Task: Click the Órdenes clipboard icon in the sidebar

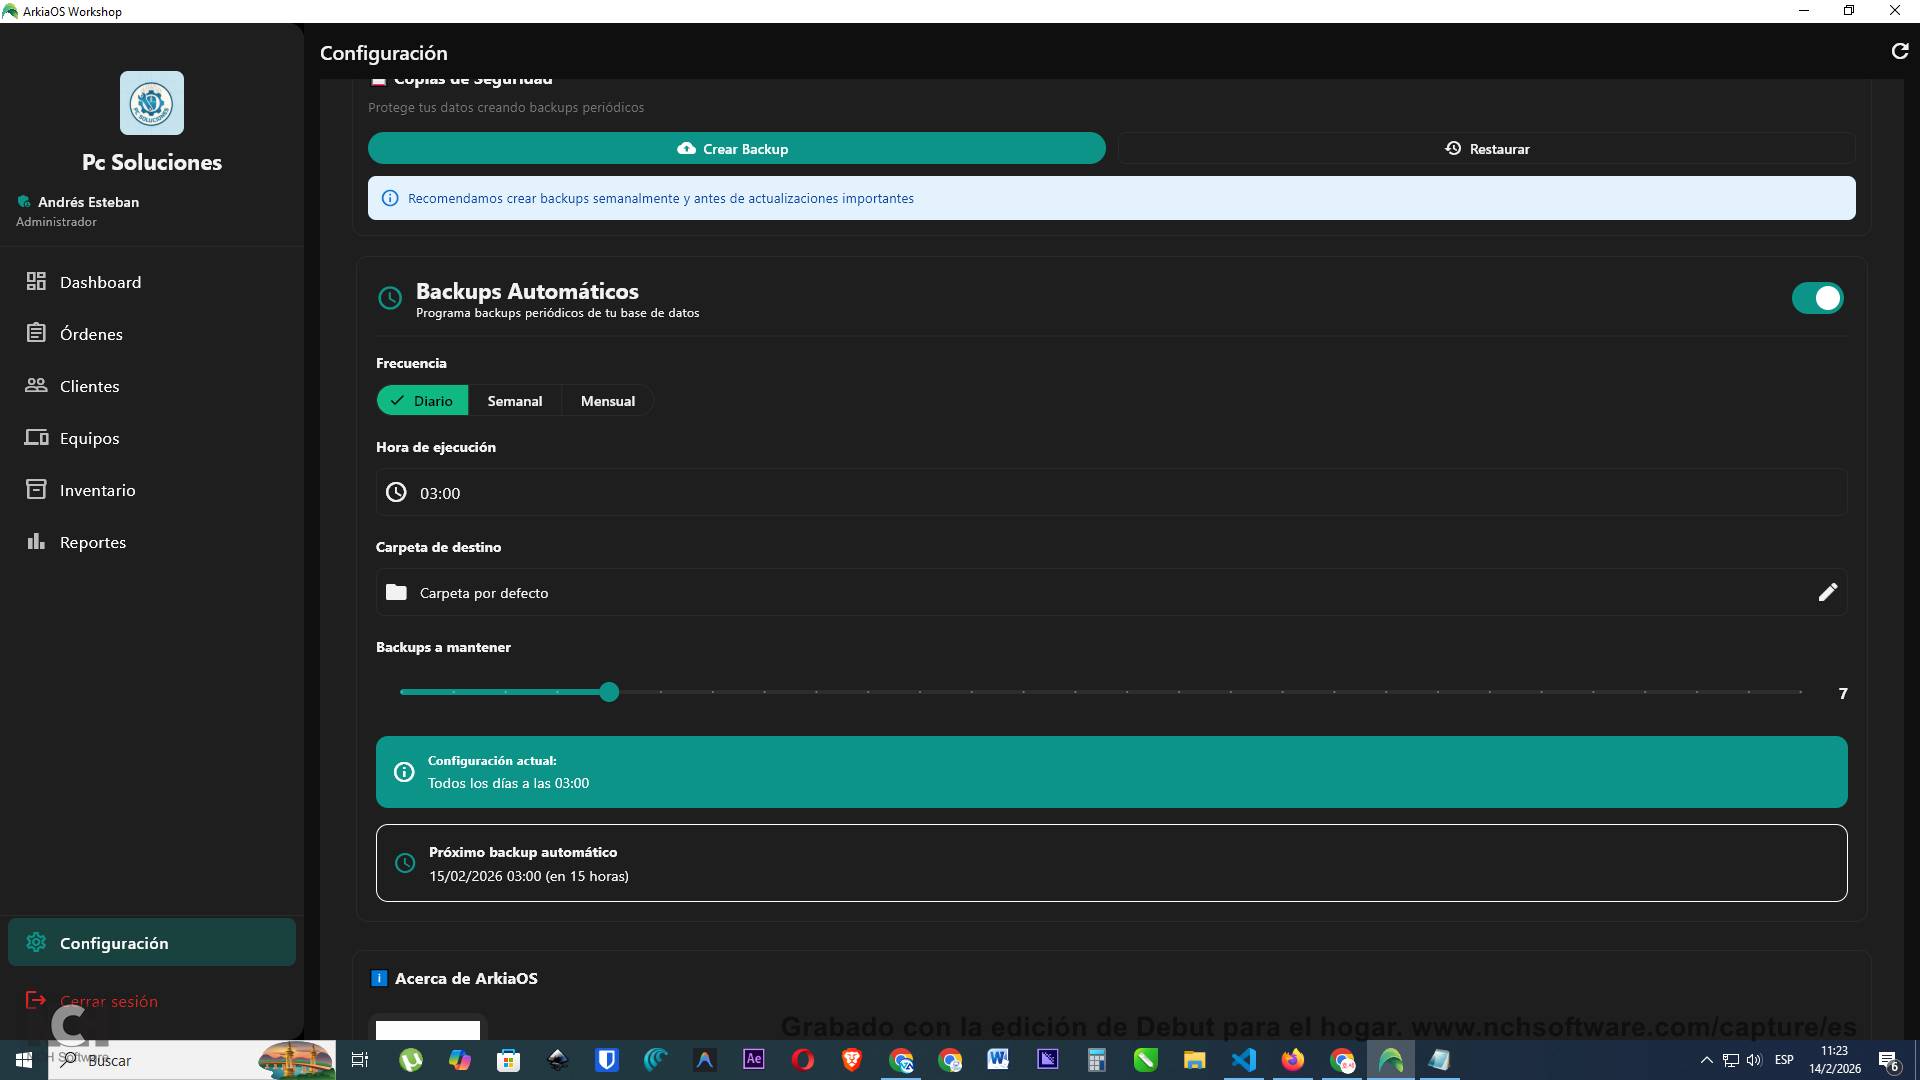Action: (x=36, y=334)
